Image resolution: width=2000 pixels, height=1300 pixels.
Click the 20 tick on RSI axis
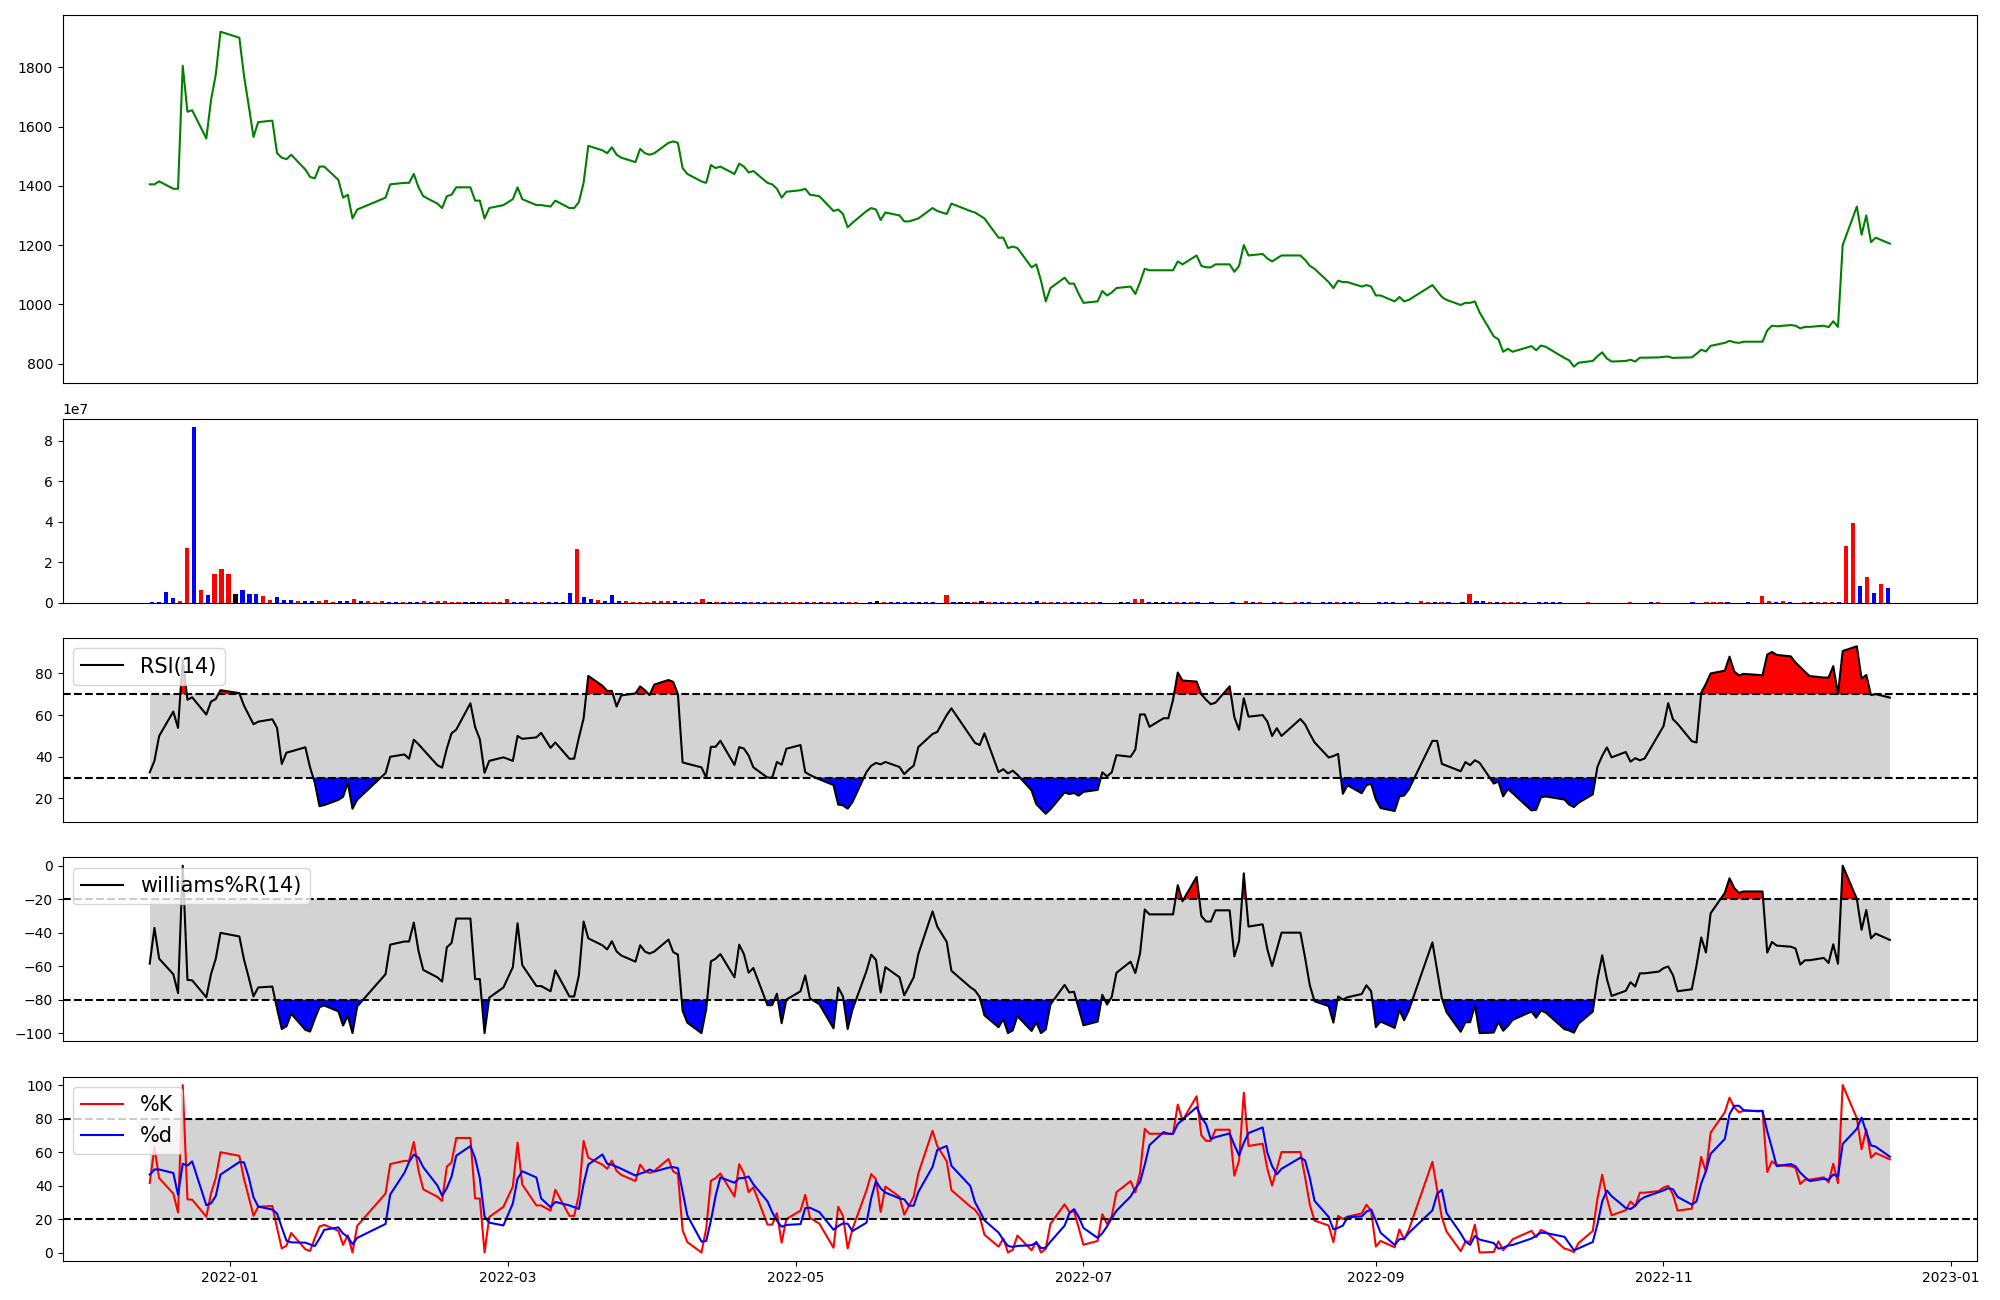44,799
